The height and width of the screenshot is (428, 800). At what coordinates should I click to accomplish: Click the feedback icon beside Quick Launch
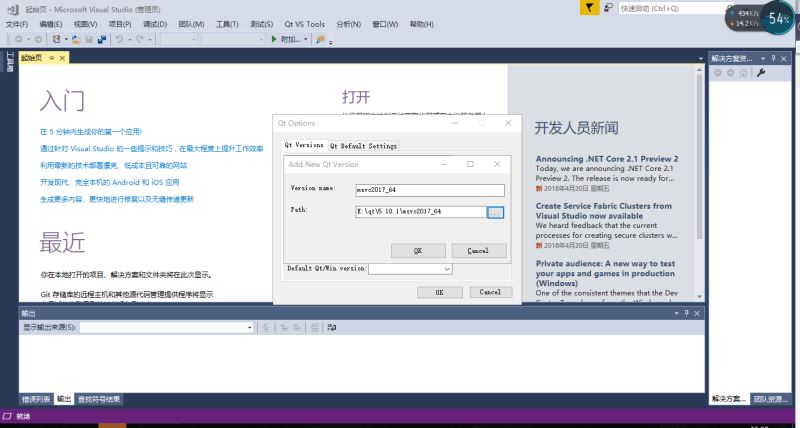click(608, 8)
